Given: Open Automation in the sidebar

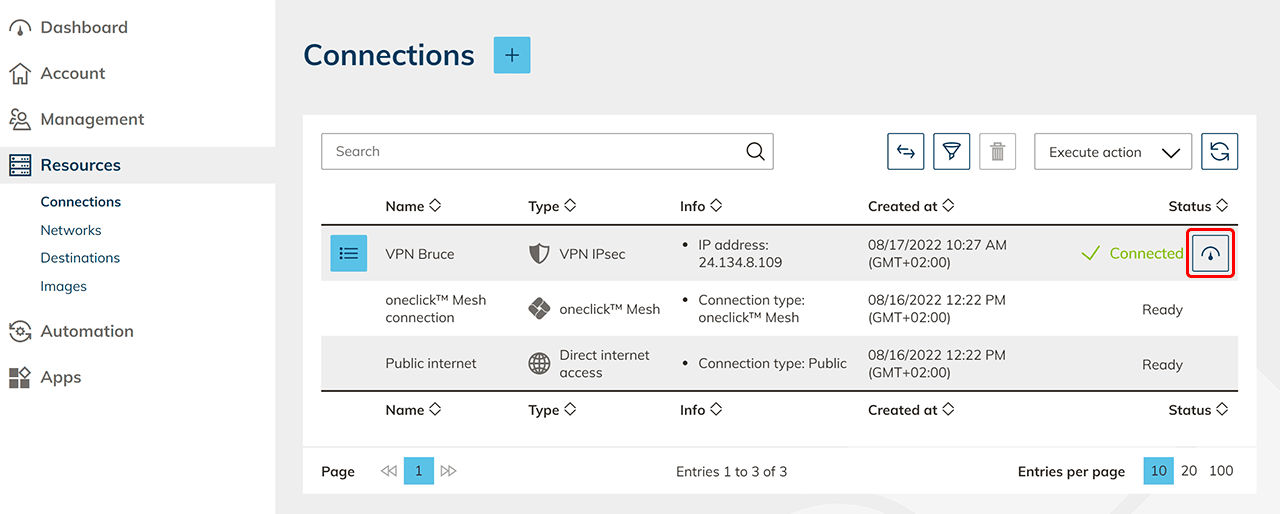Looking at the screenshot, I should point(86,331).
